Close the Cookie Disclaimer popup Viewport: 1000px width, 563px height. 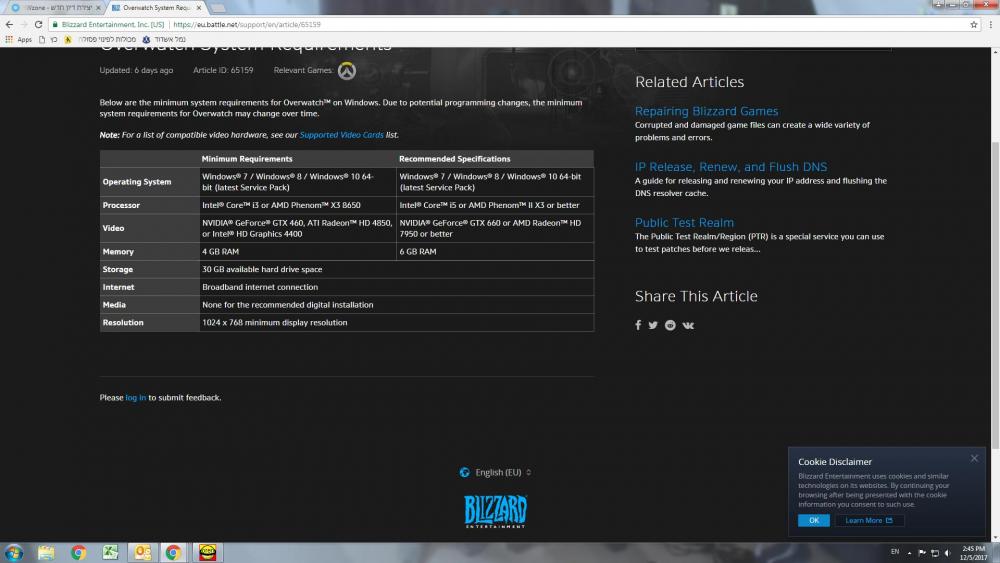pyautogui.click(x=974, y=458)
